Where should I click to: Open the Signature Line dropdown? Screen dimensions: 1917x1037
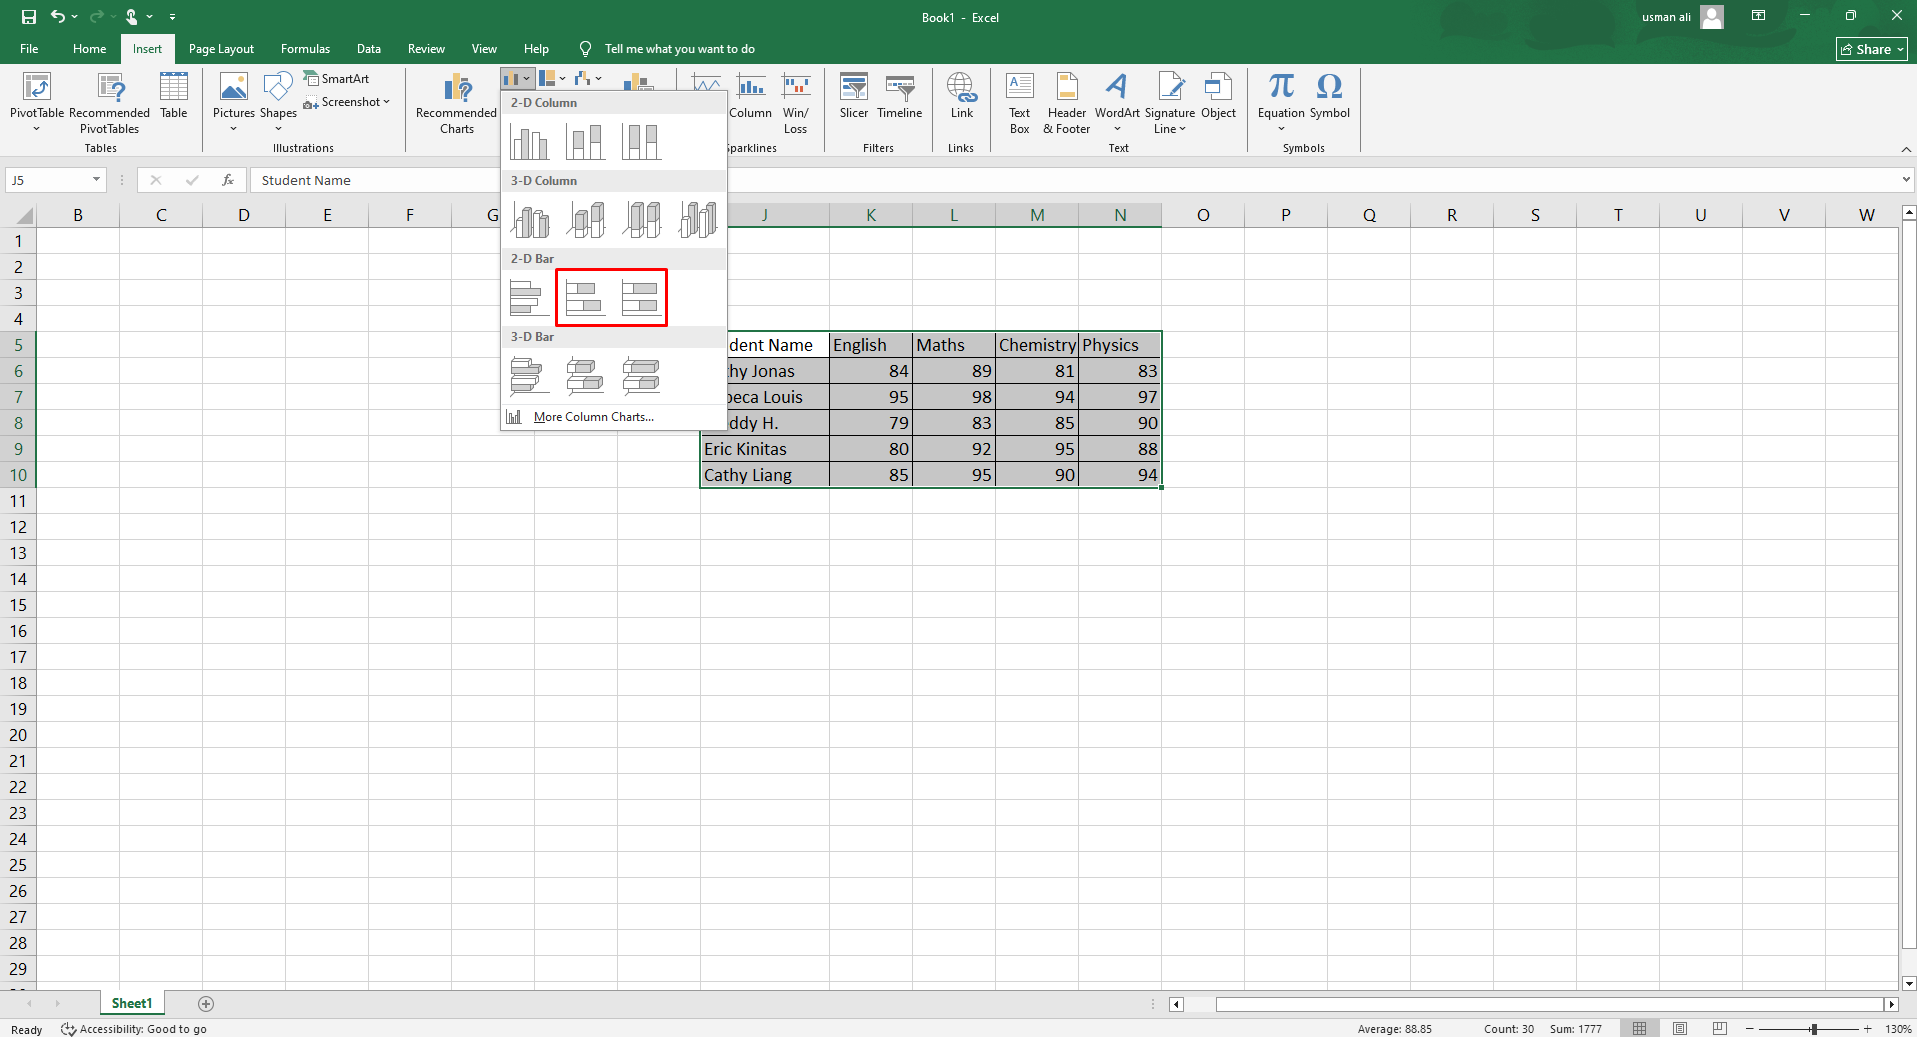[1170, 102]
